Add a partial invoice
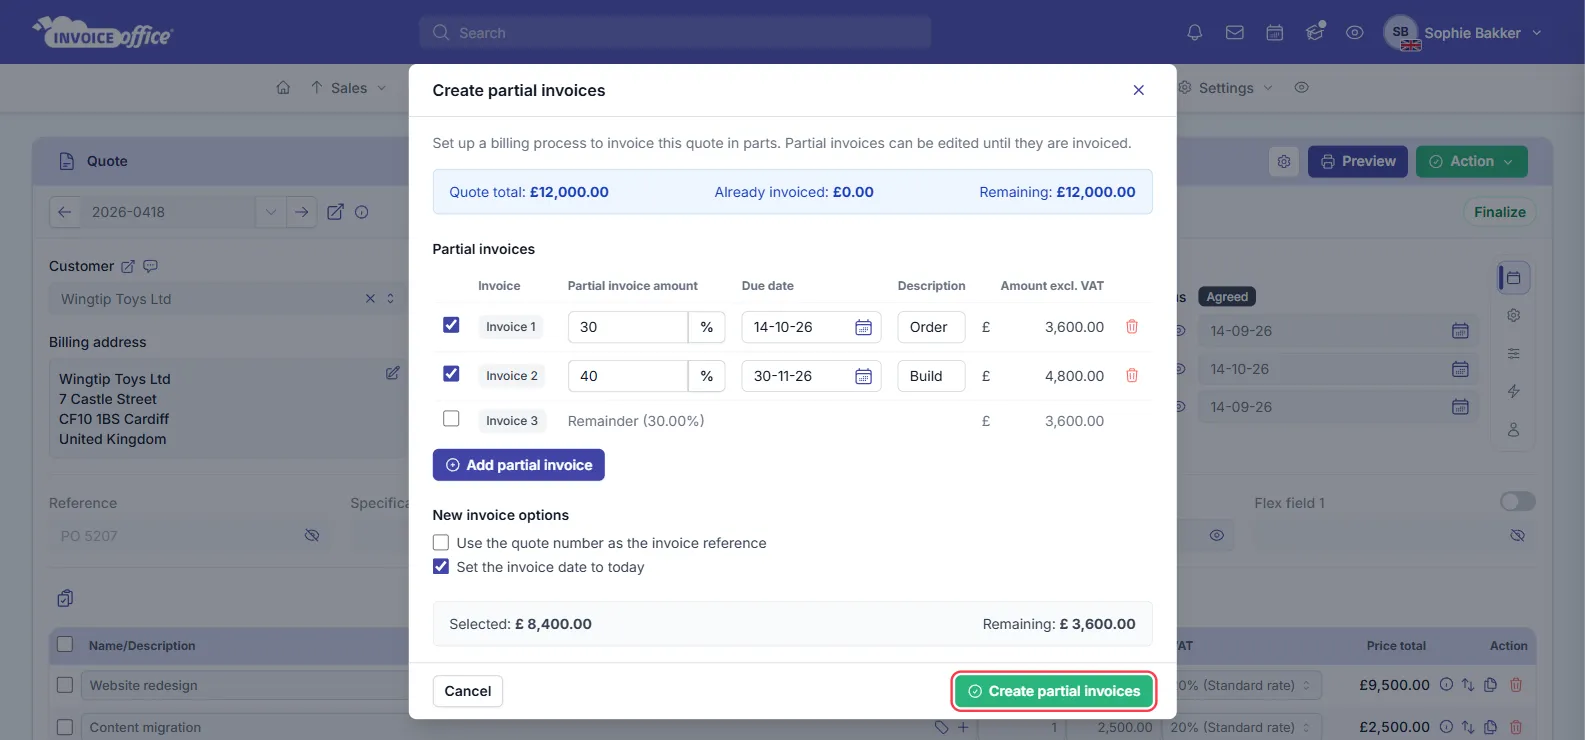Image resolution: width=1585 pixels, height=740 pixels. coord(518,465)
